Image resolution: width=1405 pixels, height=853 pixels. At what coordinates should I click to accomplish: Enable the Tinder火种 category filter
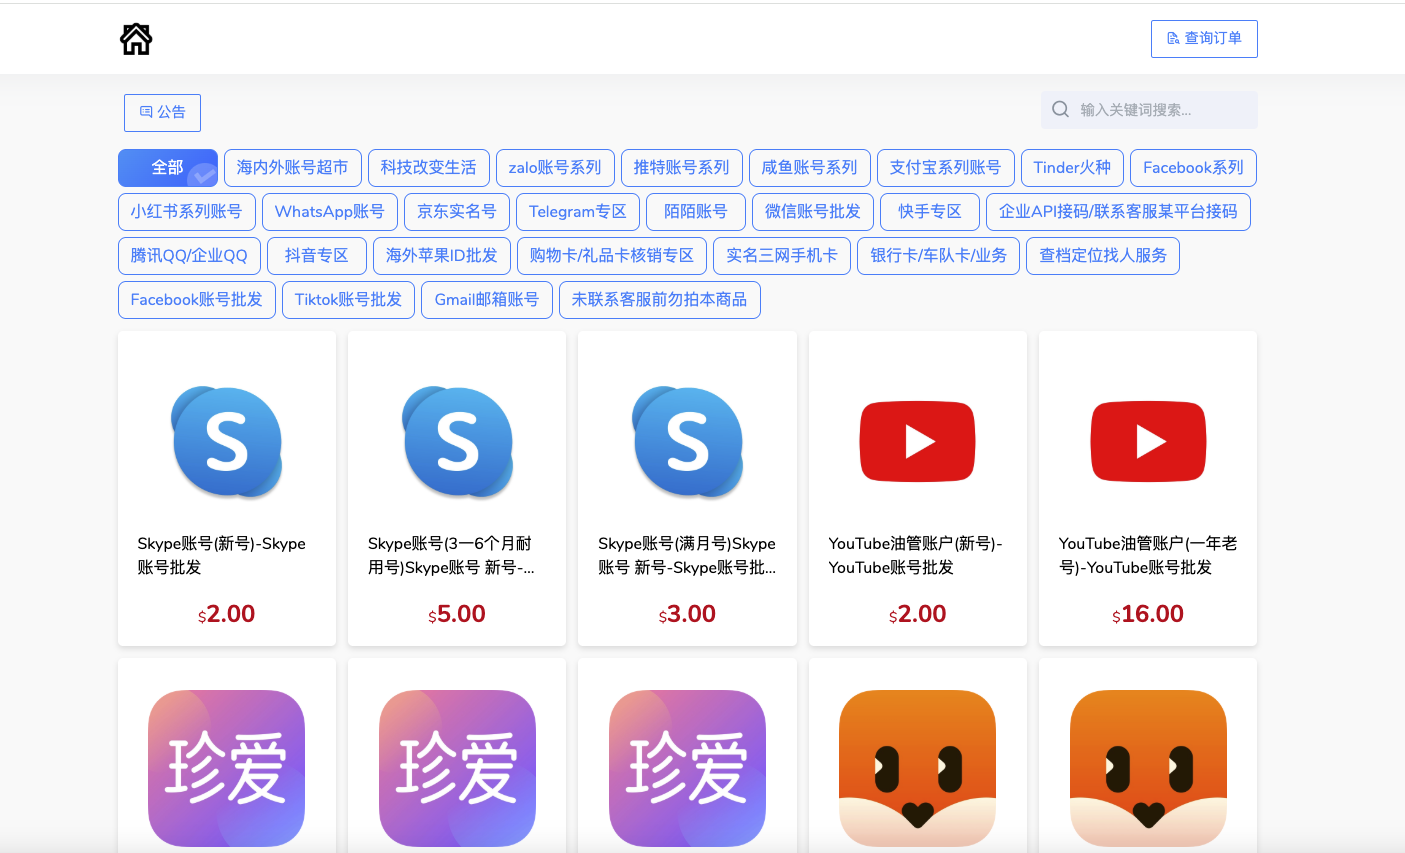1072,168
